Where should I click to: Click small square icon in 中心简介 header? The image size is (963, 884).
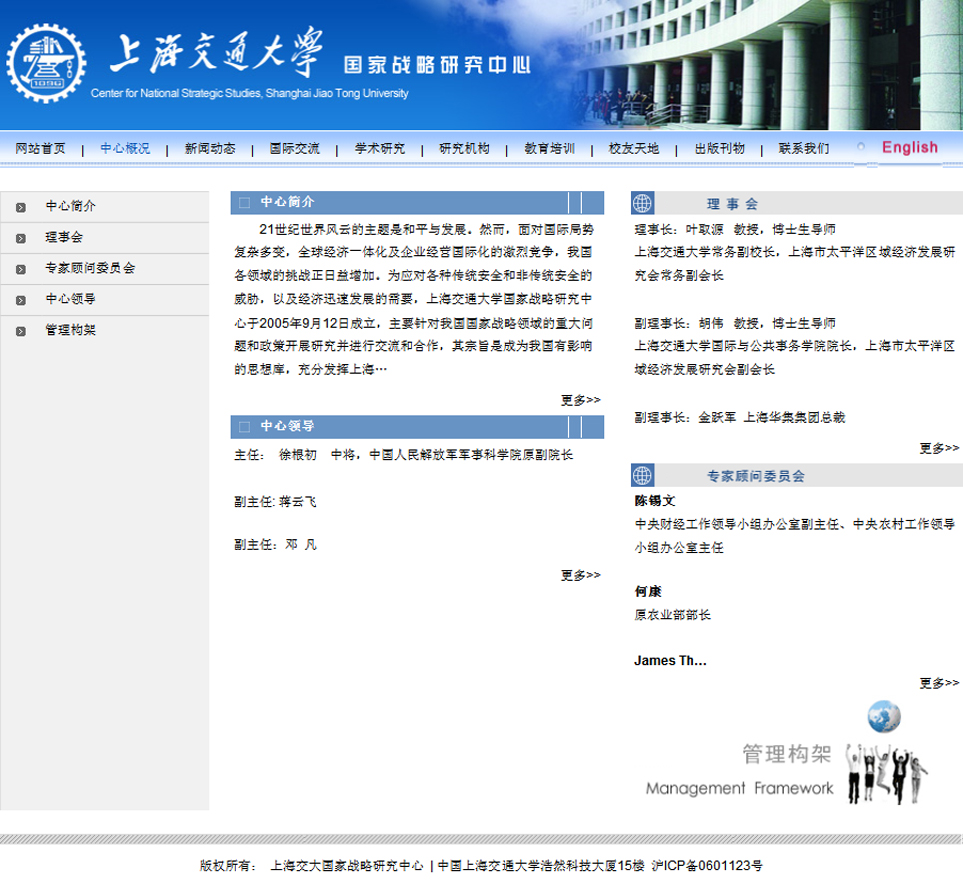click(x=244, y=203)
